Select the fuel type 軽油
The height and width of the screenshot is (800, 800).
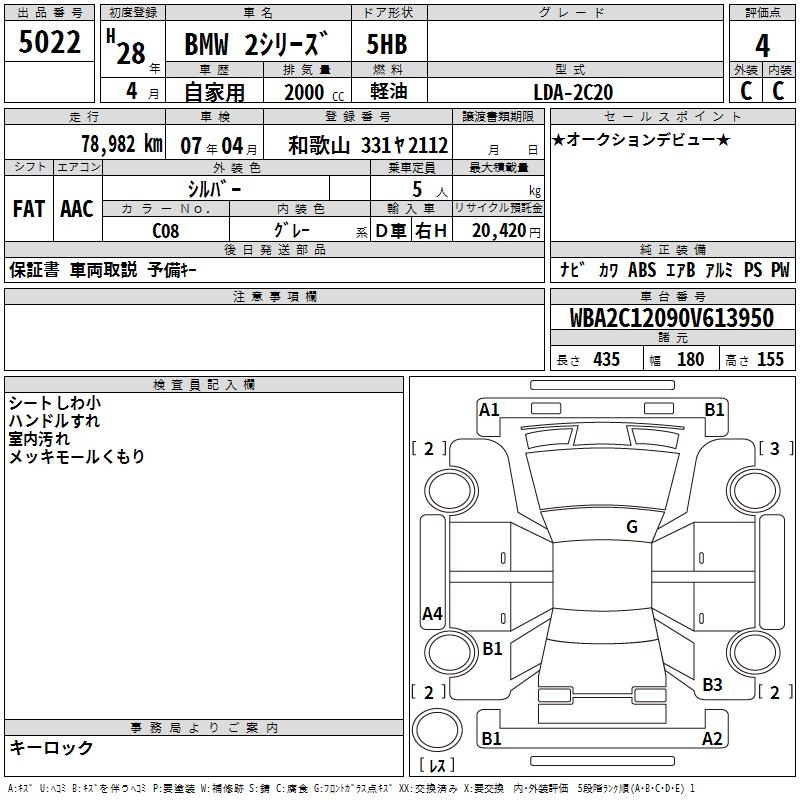tap(389, 91)
